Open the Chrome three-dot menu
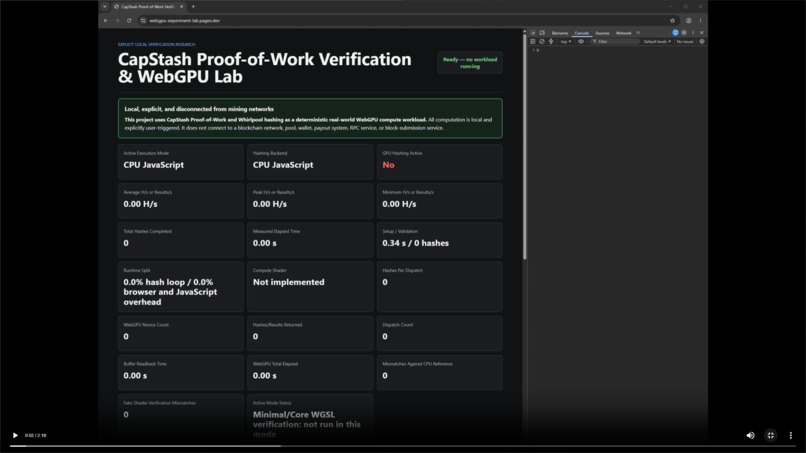Viewport: 806px width, 453px height. click(x=700, y=21)
